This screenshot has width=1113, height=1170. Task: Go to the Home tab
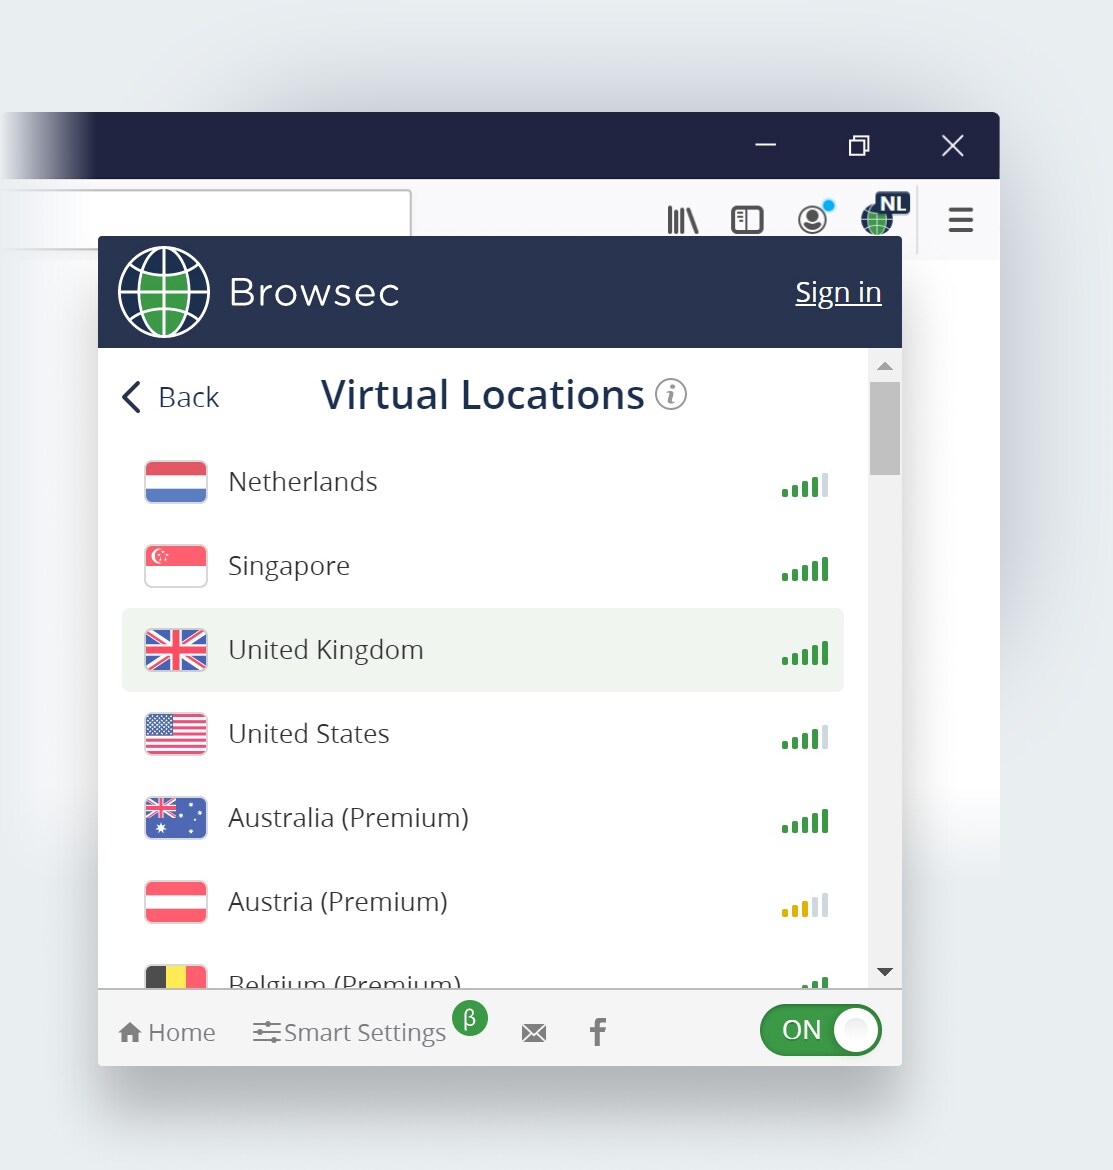167,1032
